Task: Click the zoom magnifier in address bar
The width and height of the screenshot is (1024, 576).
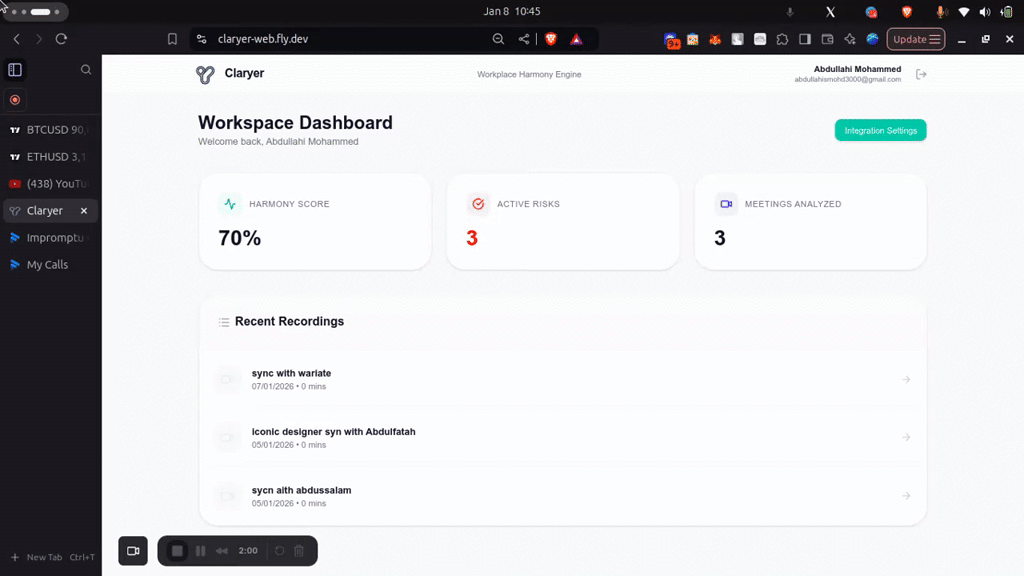Action: click(x=498, y=39)
